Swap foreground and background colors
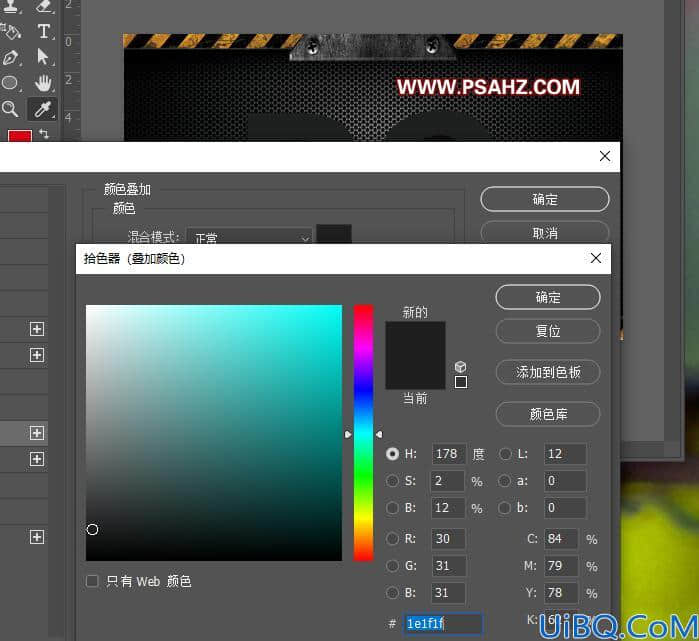The image size is (699, 641). [x=44, y=133]
